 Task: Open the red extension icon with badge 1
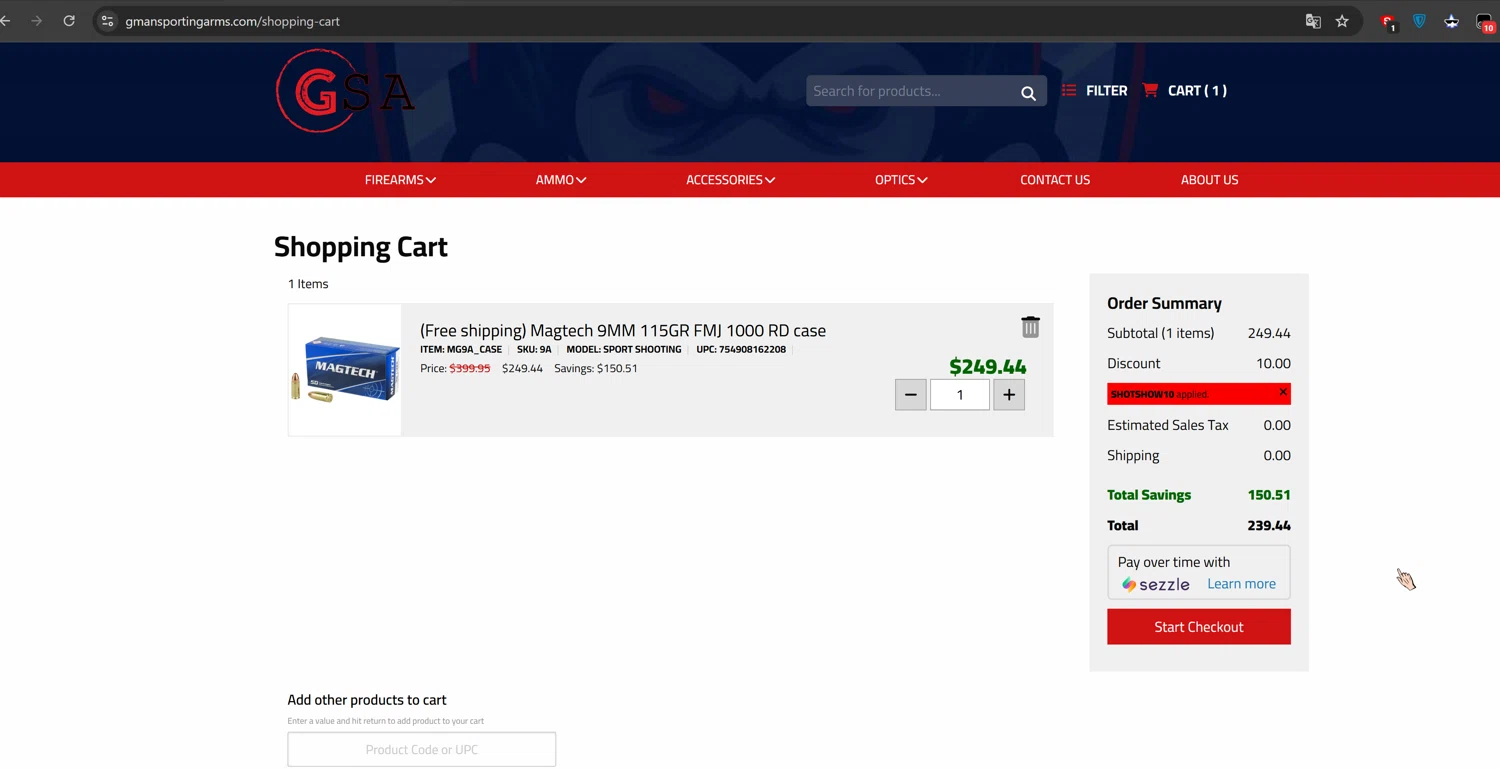pyautogui.click(x=1388, y=22)
